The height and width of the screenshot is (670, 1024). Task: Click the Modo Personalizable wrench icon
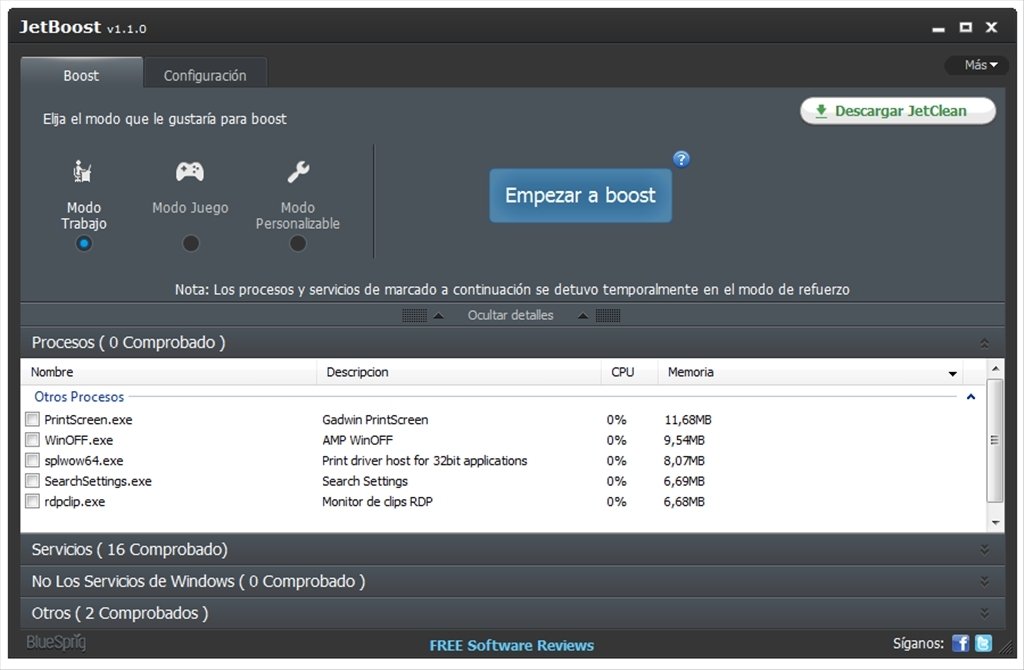[x=298, y=172]
